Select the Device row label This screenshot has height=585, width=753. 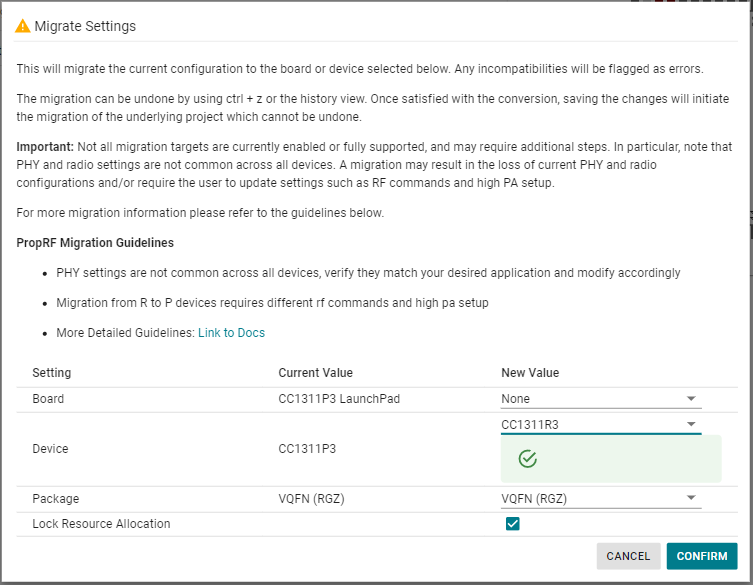[50, 449]
